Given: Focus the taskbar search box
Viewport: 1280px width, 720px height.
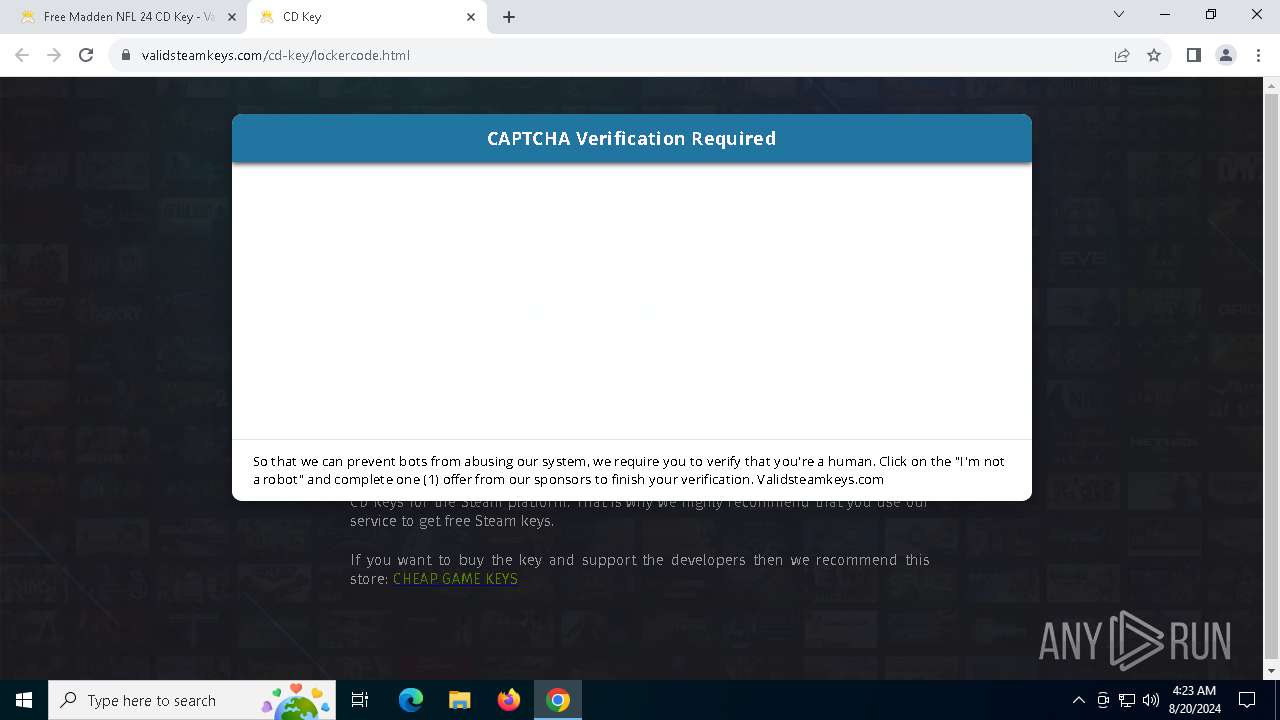Looking at the screenshot, I should (193, 700).
